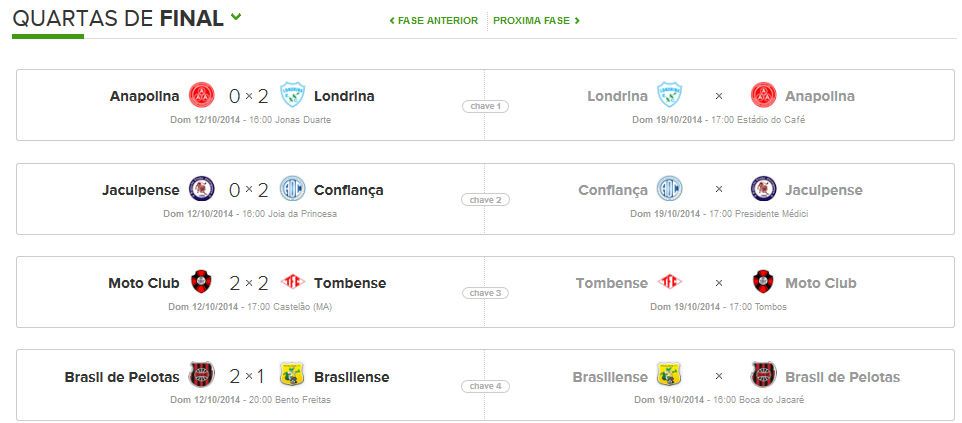Click the Londrina crest in return-leg match
The image size is (962, 423).
pyautogui.click(x=670, y=95)
